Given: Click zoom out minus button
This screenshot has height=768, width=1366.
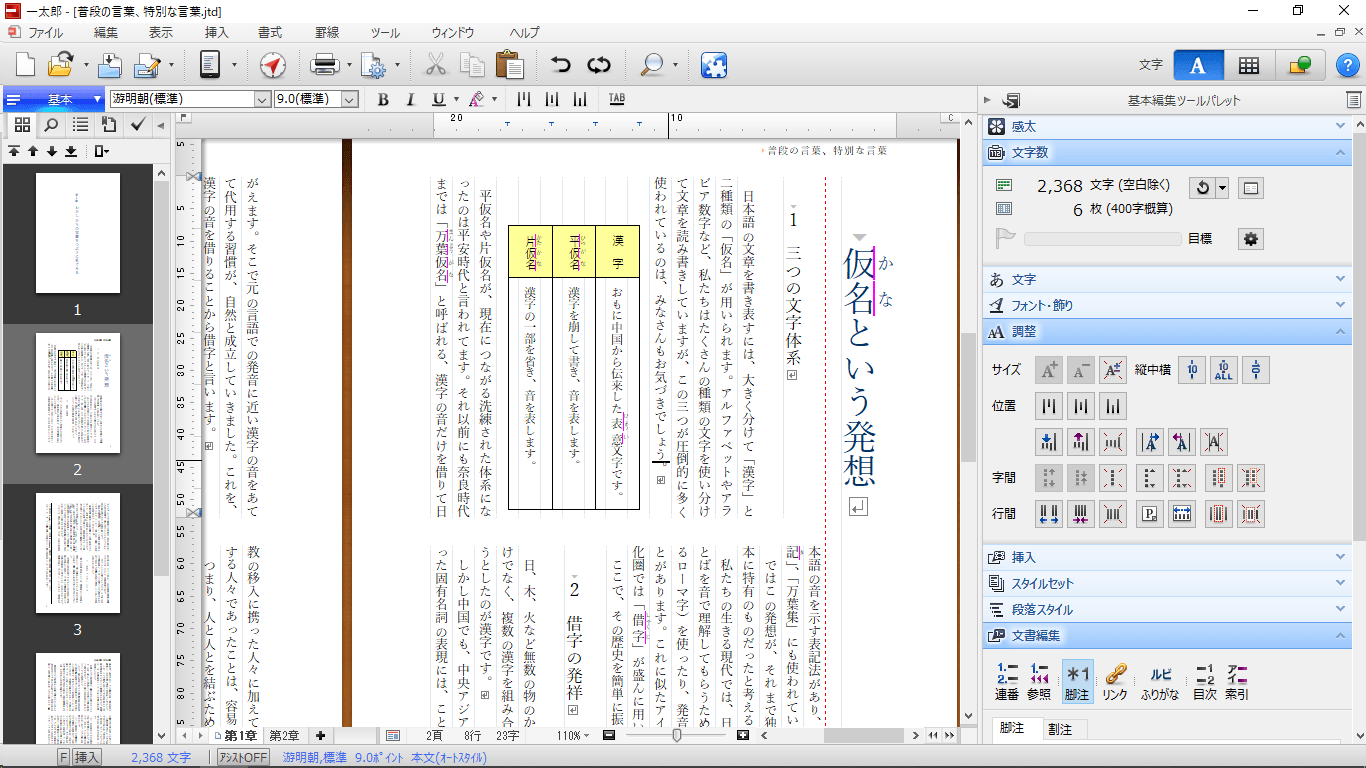Looking at the screenshot, I should [x=609, y=736].
